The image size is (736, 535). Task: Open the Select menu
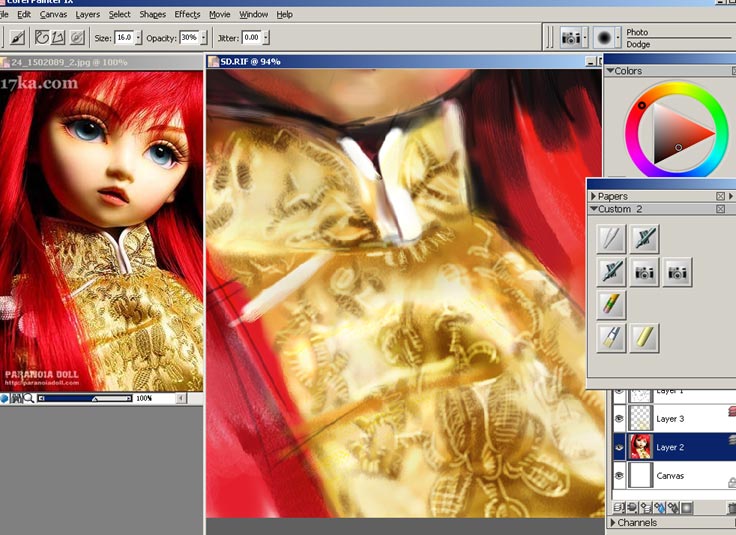(120, 15)
